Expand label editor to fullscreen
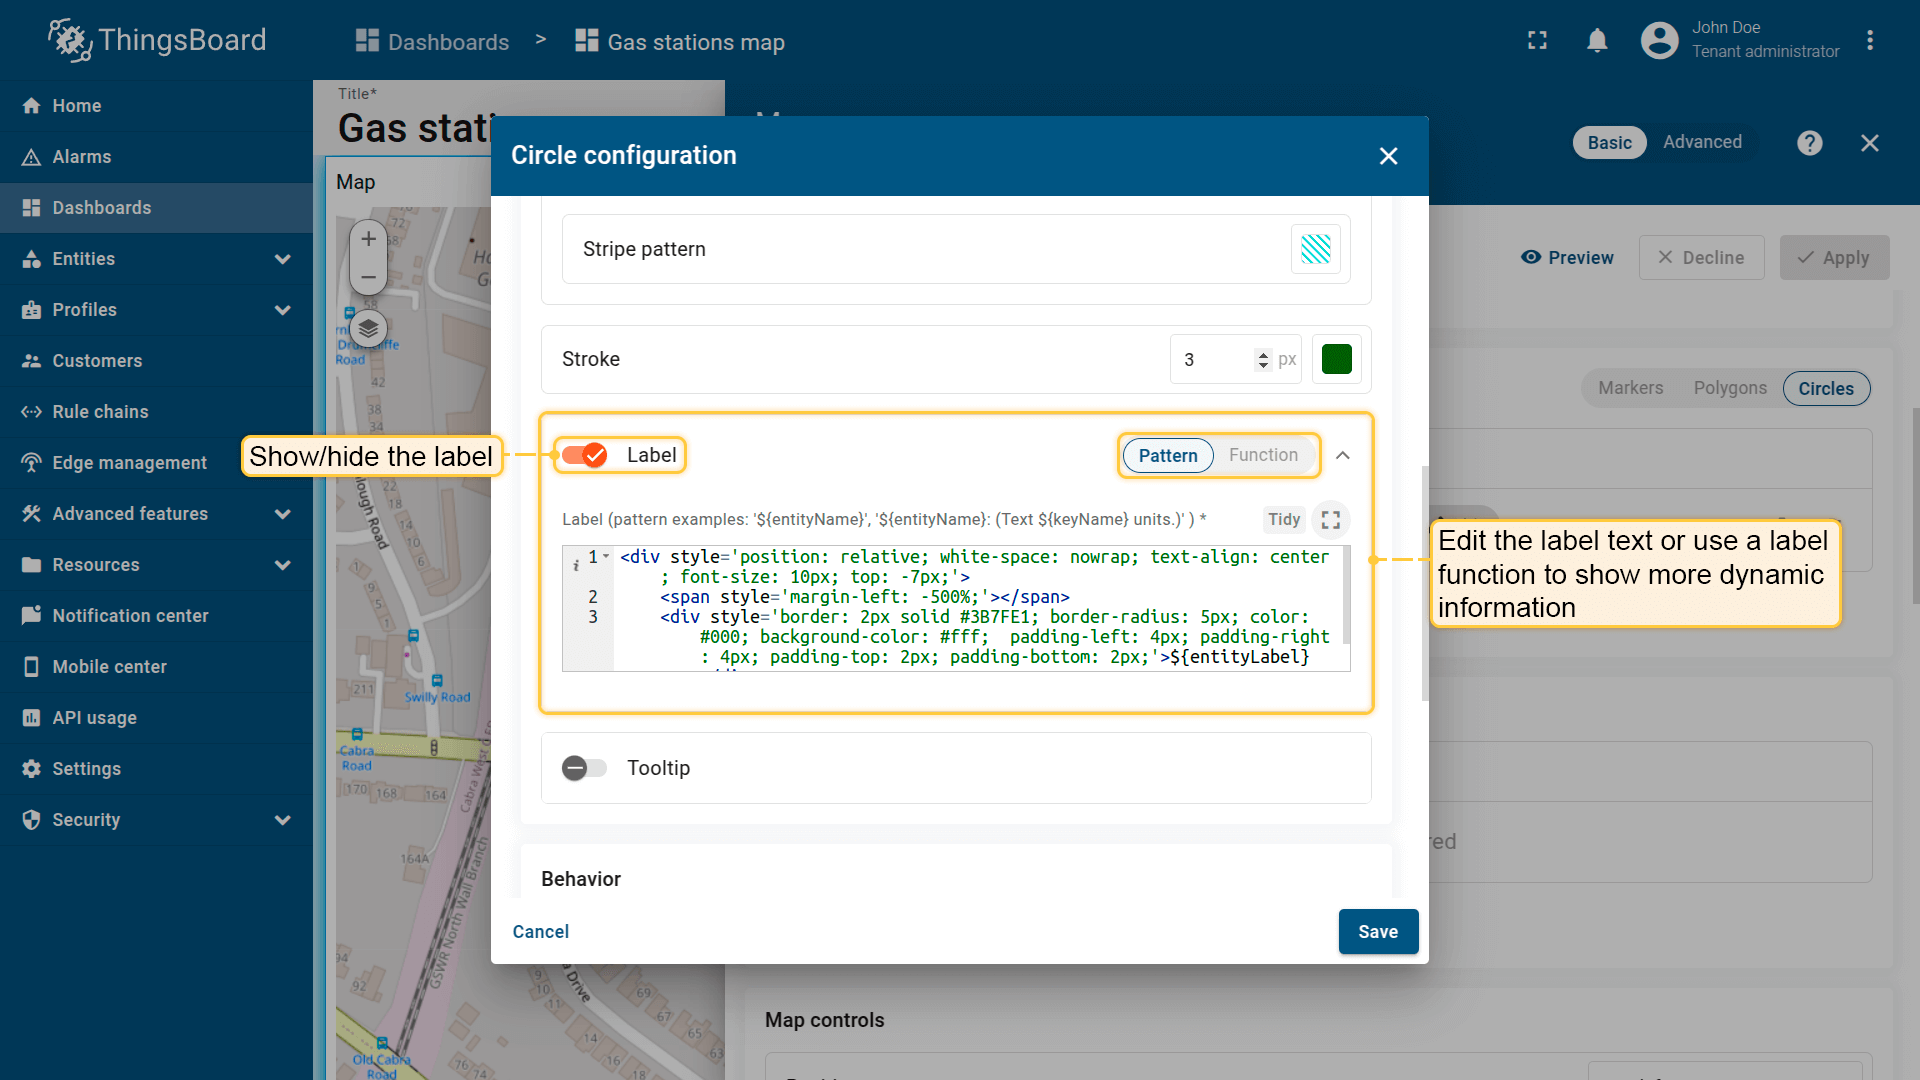The height and width of the screenshot is (1080, 1920). coord(1330,520)
